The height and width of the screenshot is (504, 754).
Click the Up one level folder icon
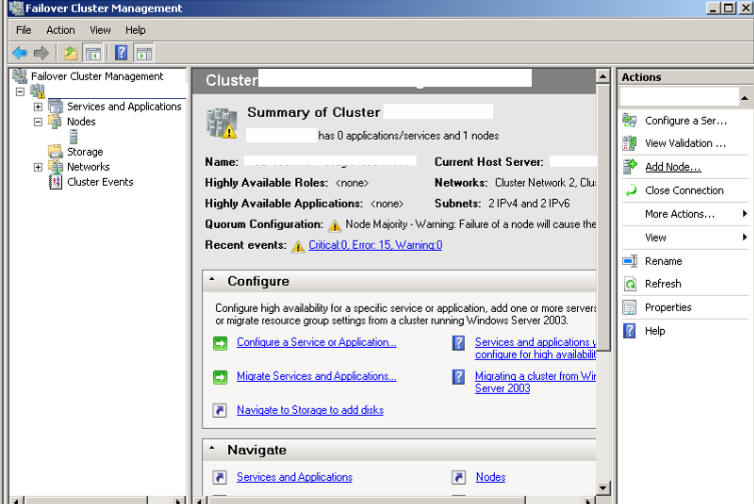[x=71, y=52]
